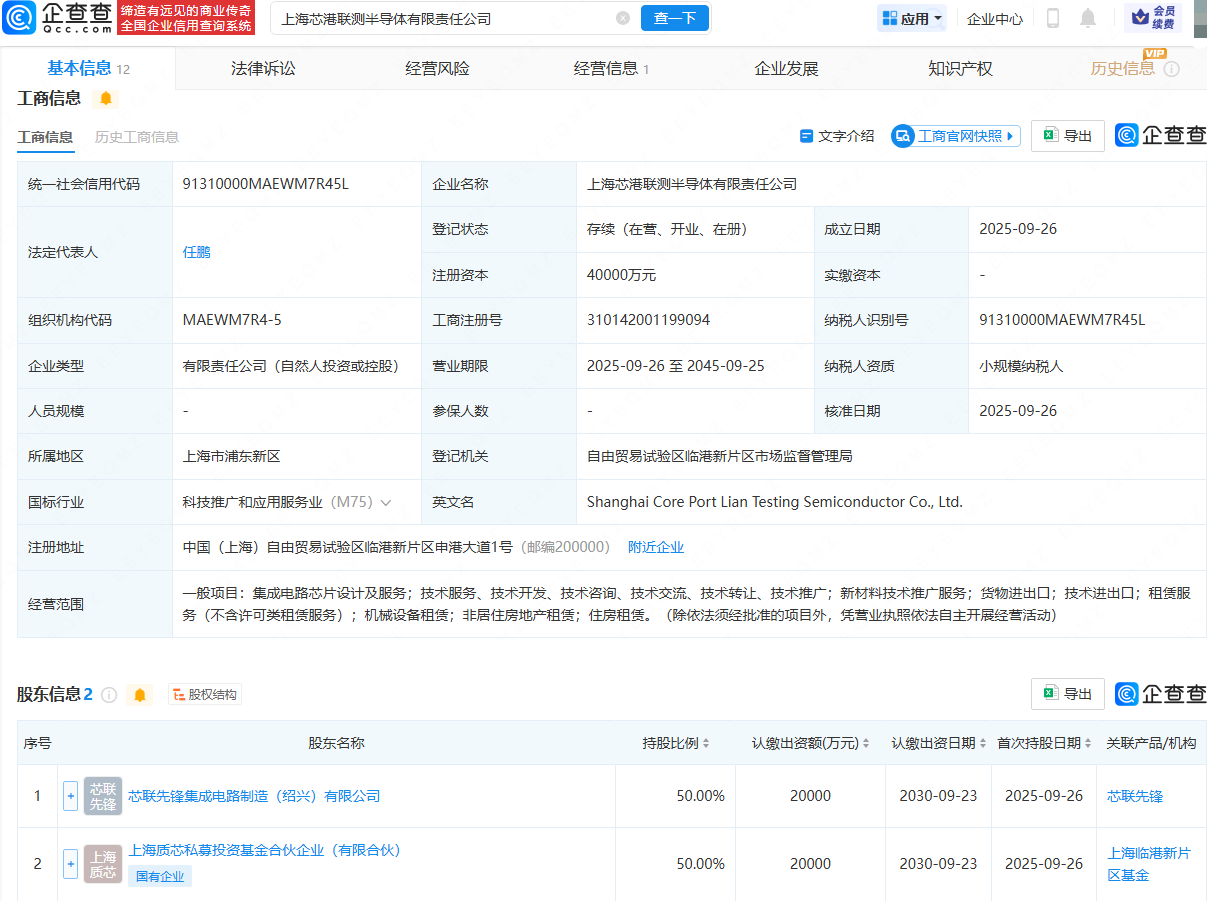Expand the 上海质芯 shareholder row
Screen dimensions: 1207x901
tap(70, 863)
